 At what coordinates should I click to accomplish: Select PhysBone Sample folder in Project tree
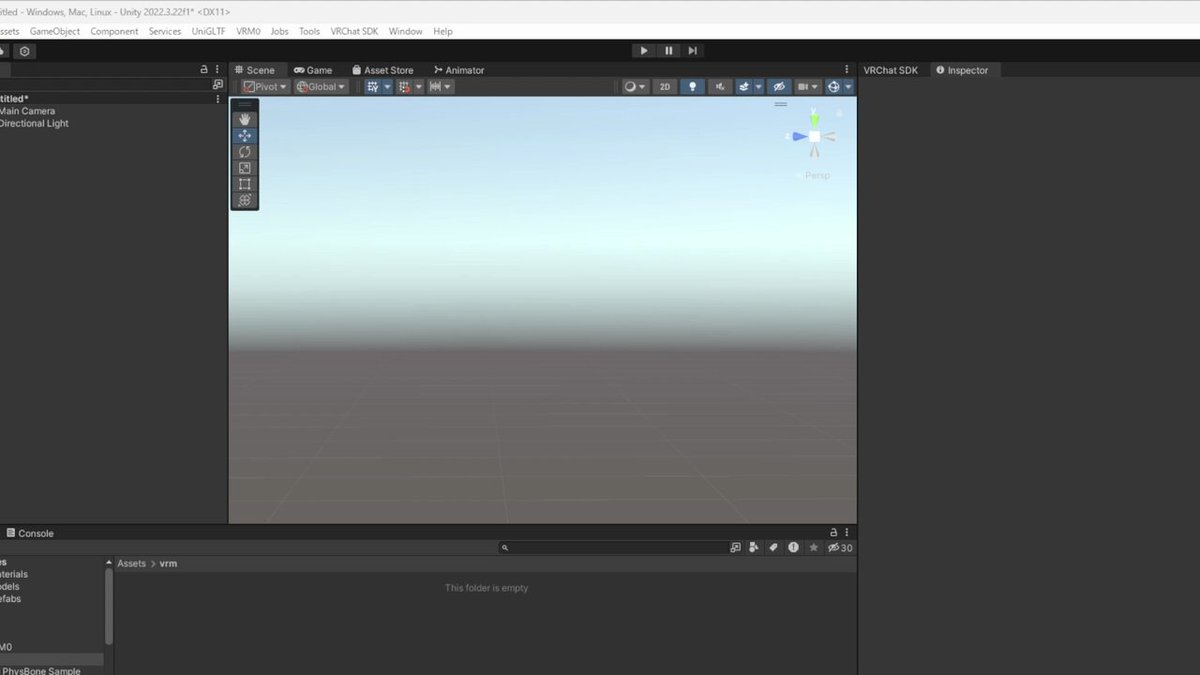tap(41, 670)
